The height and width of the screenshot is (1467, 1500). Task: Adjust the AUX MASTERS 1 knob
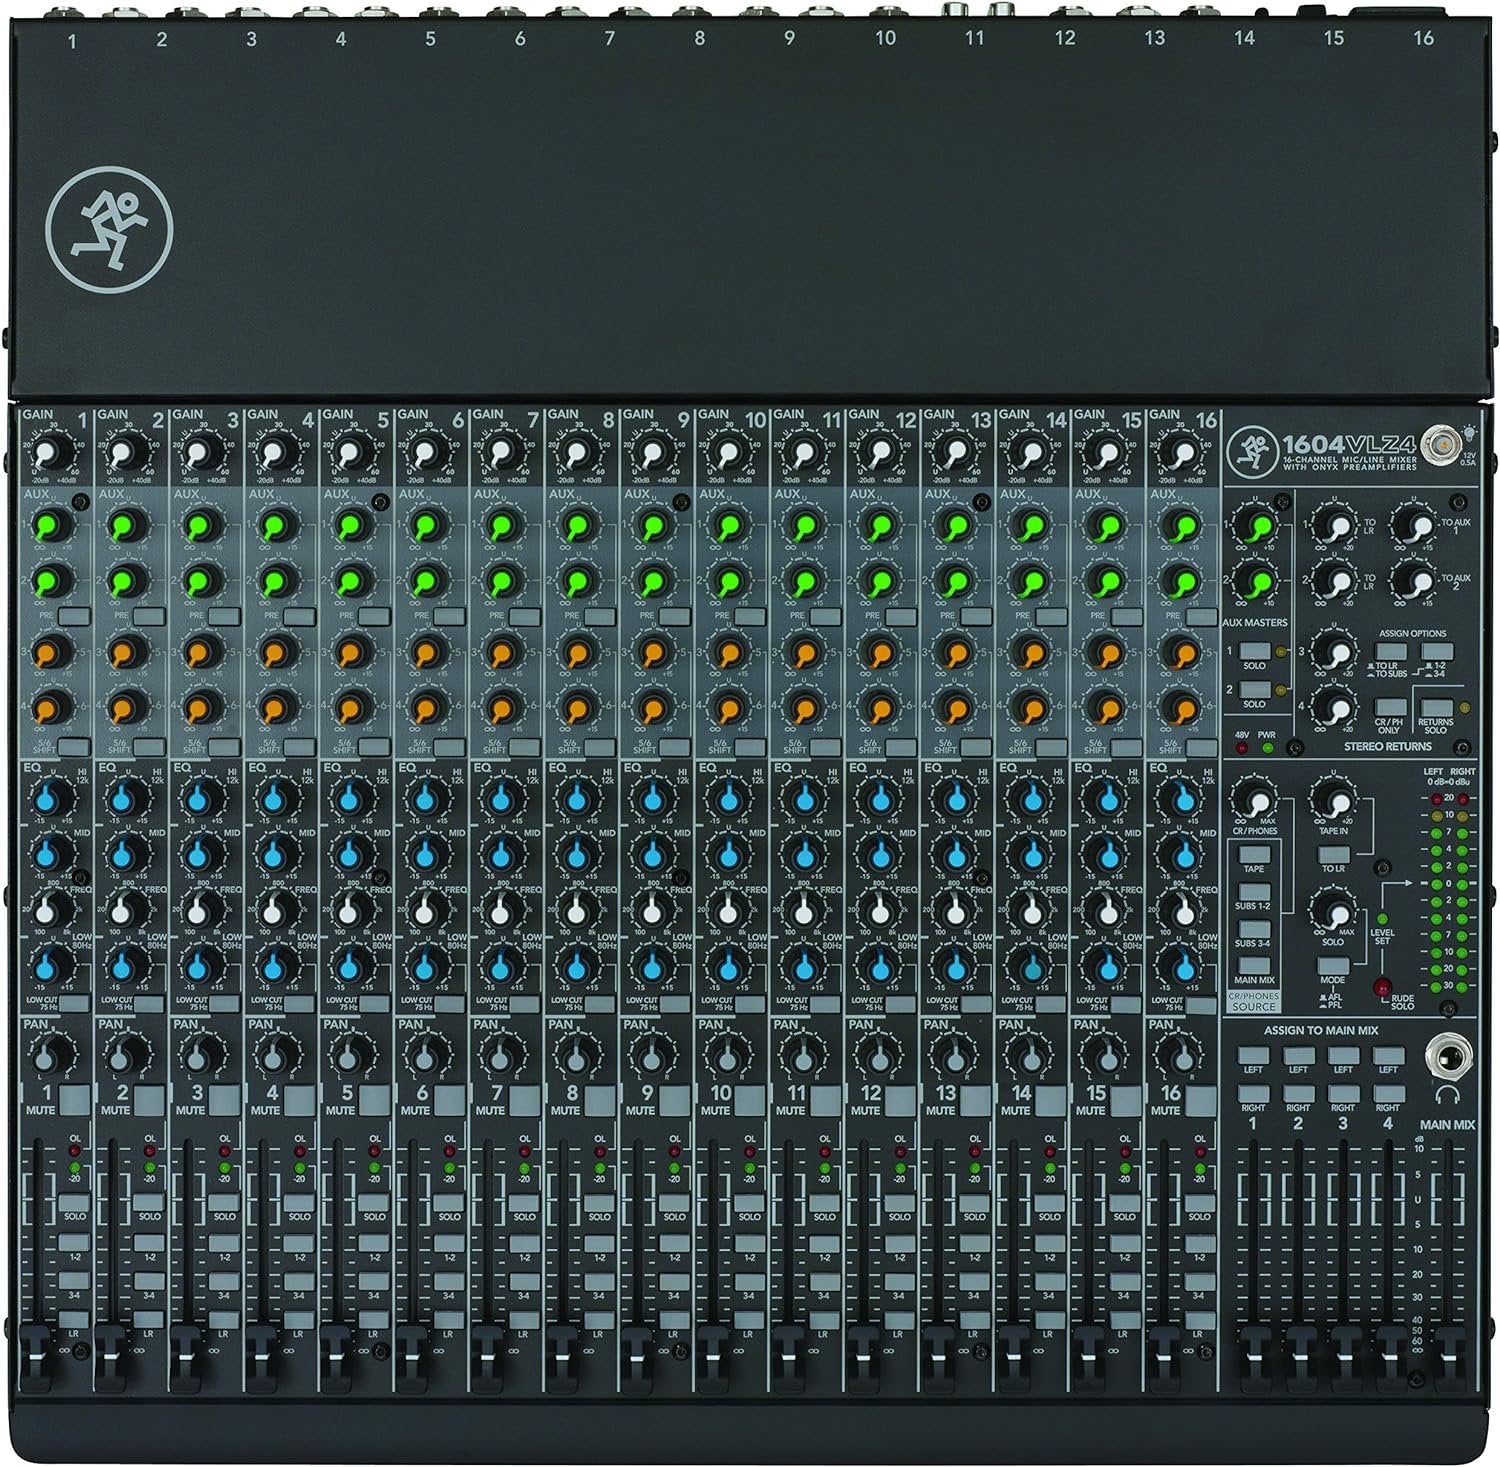point(1255,522)
